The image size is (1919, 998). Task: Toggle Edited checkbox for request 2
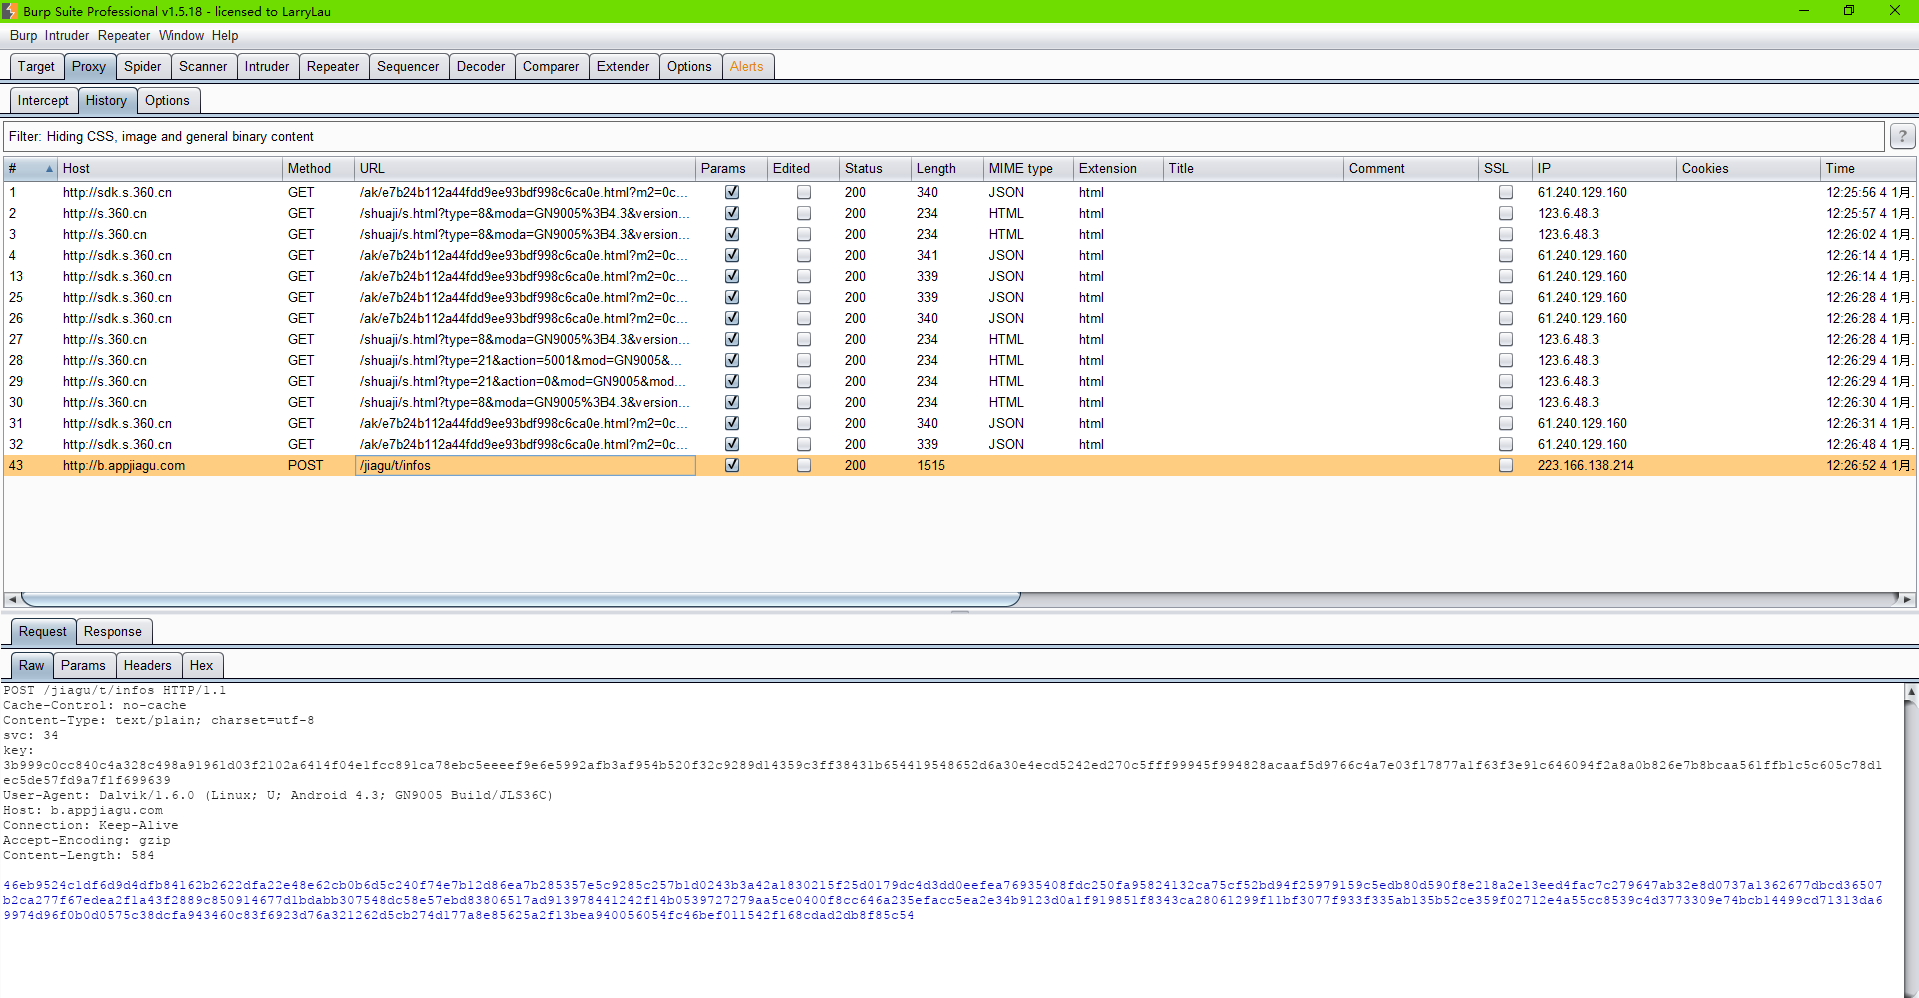(804, 213)
